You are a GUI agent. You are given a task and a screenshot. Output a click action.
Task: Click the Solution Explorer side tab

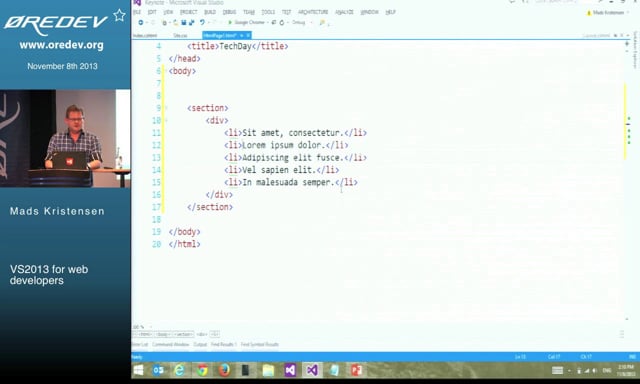pos(635,50)
